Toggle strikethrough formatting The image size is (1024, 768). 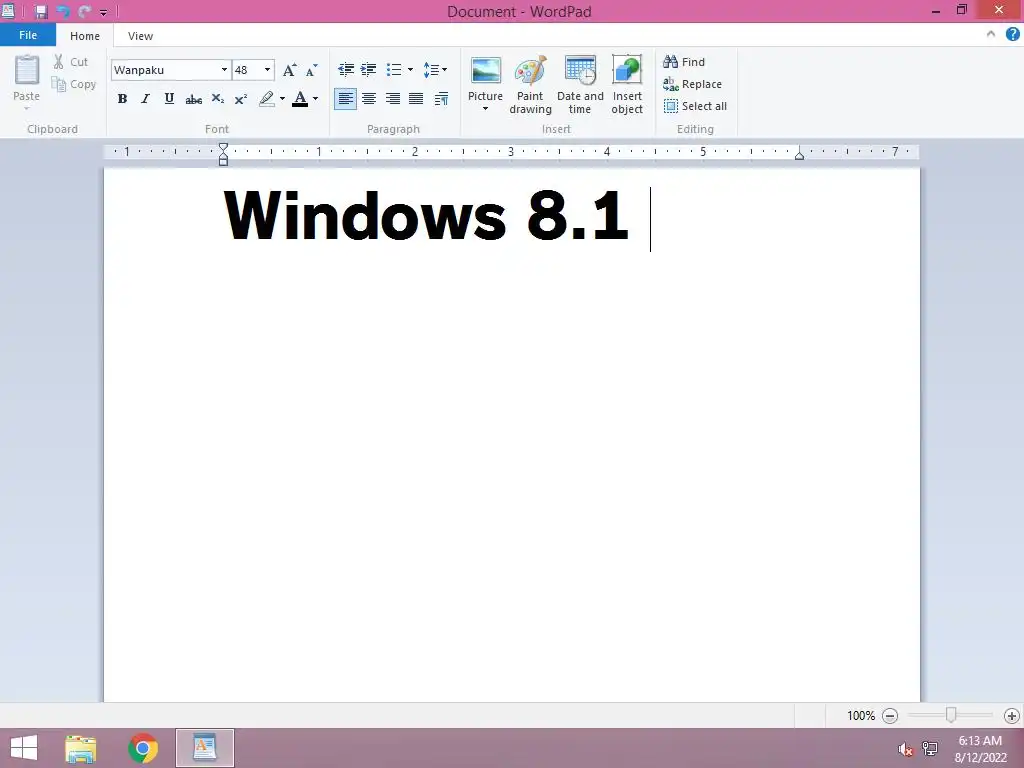pyautogui.click(x=193, y=99)
